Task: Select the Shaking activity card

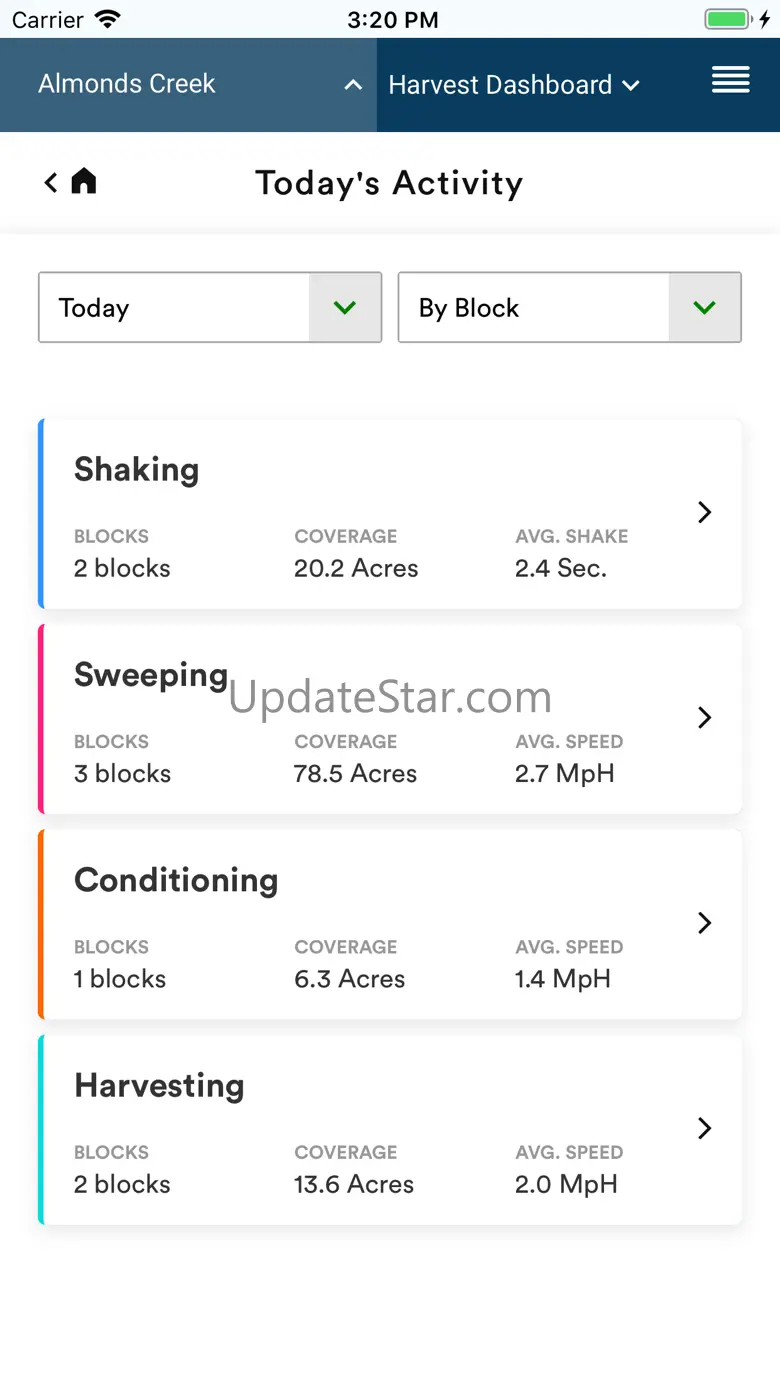Action: point(390,514)
